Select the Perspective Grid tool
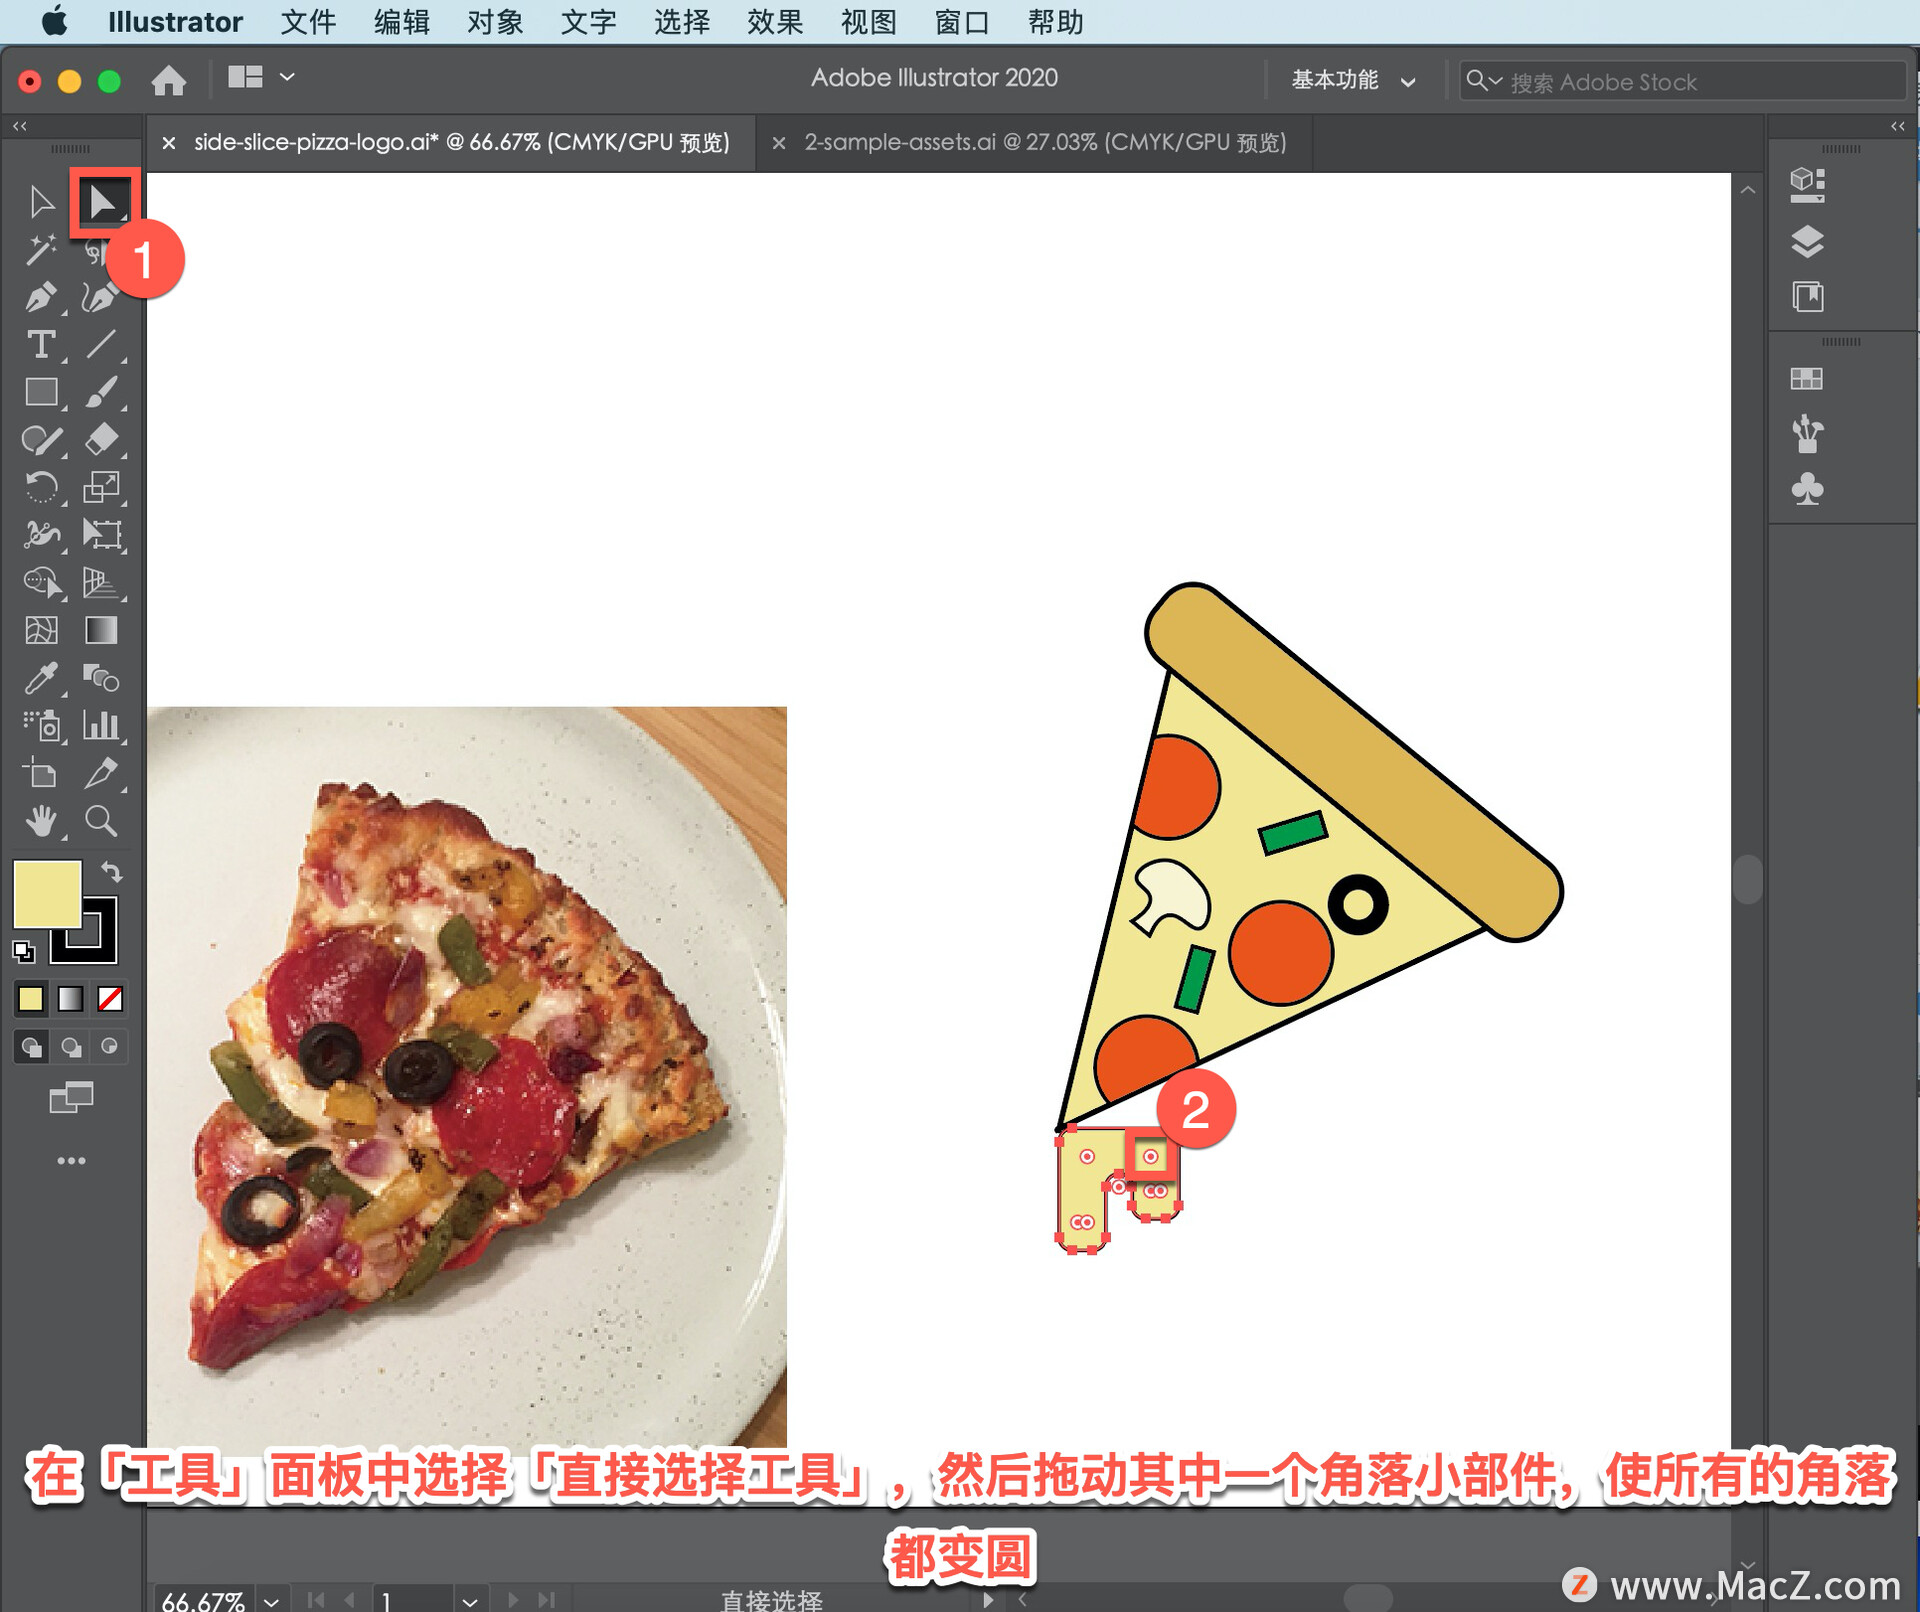 (101, 582)
